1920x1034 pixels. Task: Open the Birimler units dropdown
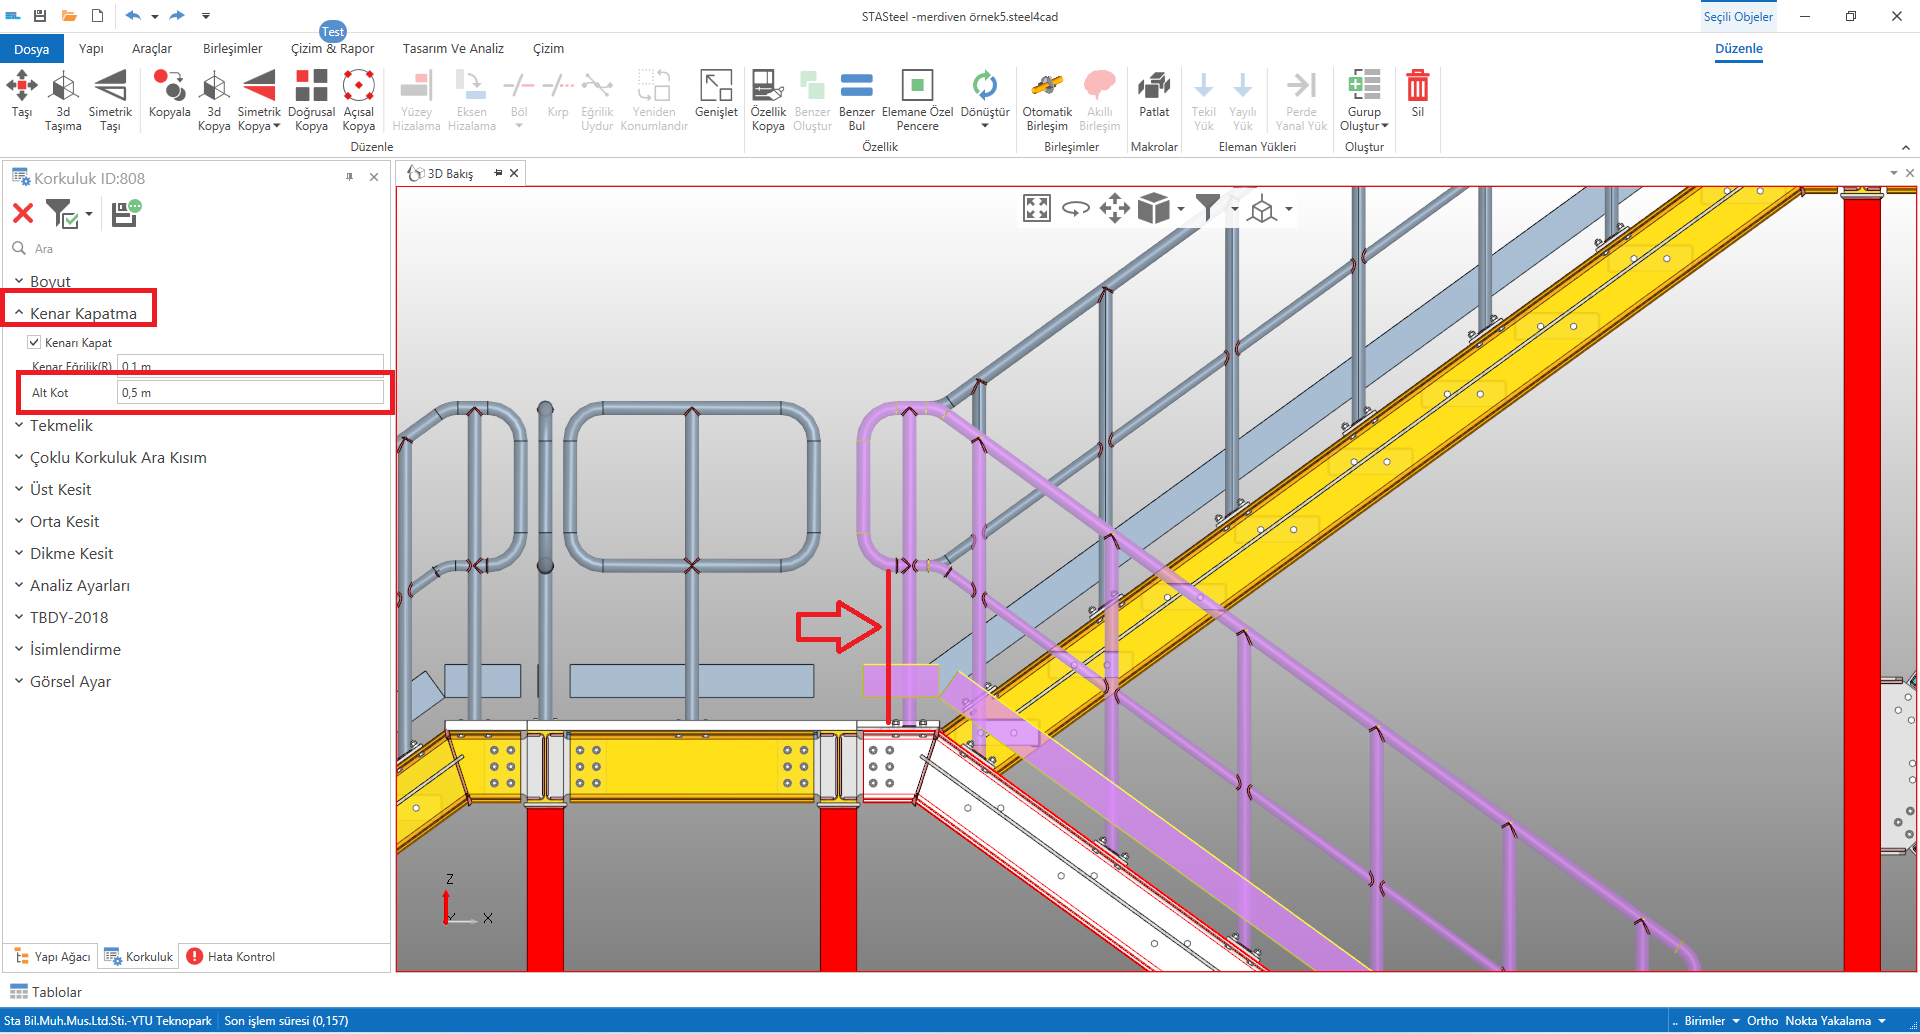coord(1711,1021)
